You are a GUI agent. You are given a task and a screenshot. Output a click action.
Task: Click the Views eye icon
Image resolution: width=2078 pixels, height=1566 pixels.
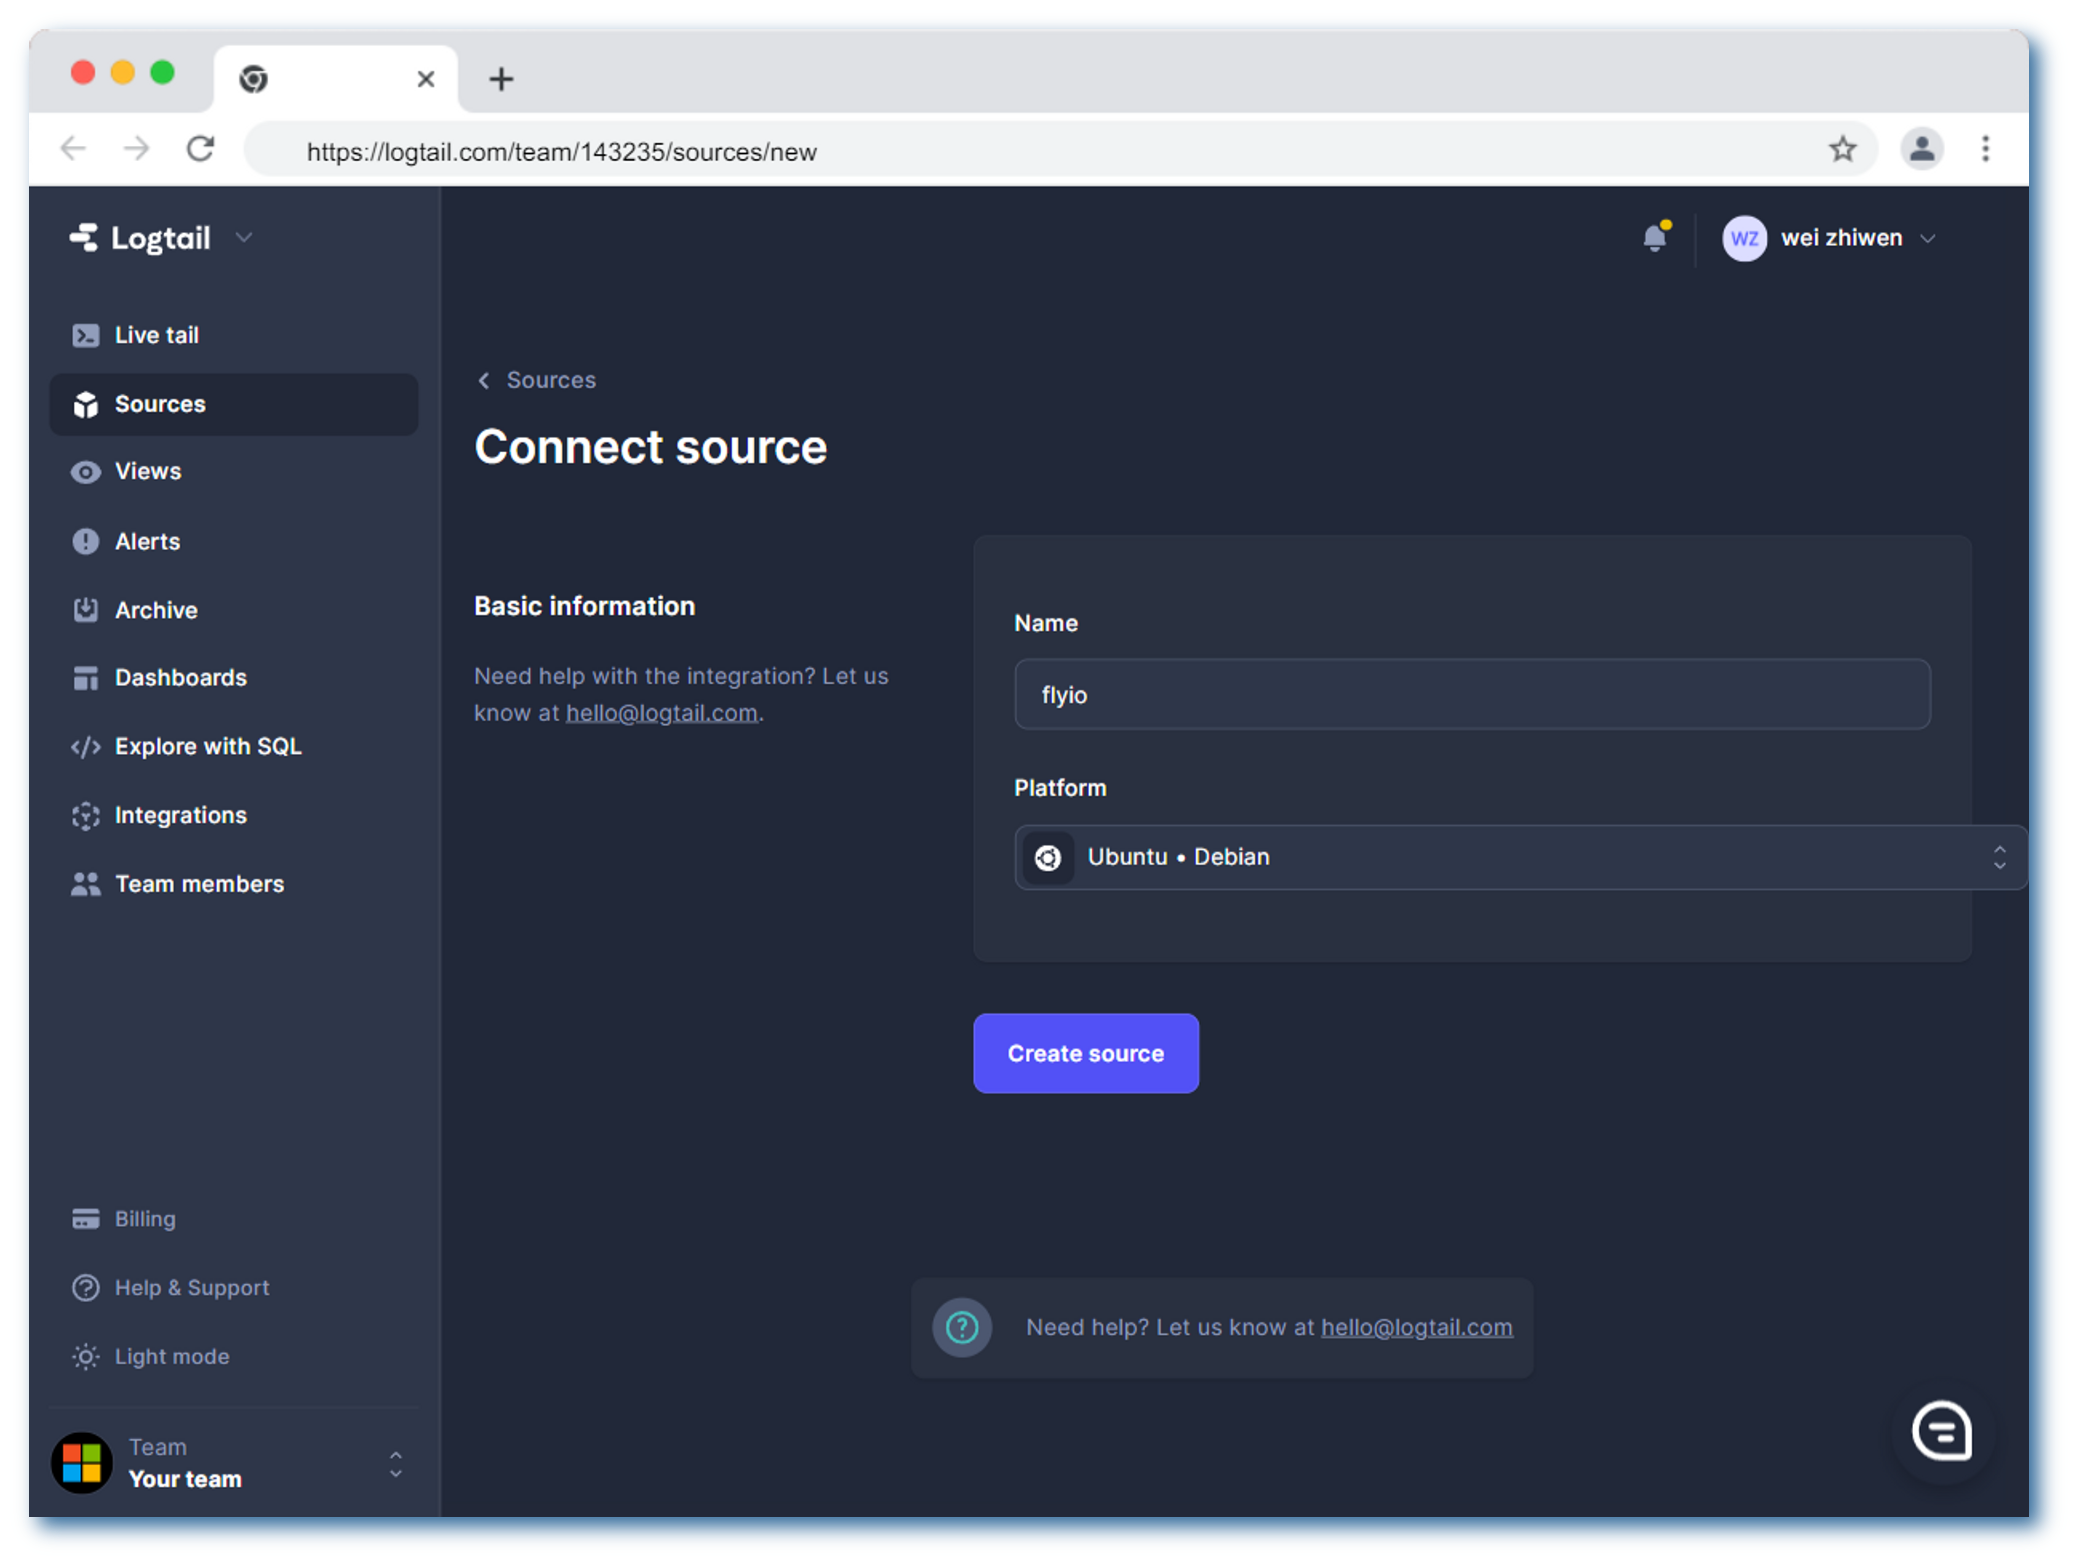(86, 471)
